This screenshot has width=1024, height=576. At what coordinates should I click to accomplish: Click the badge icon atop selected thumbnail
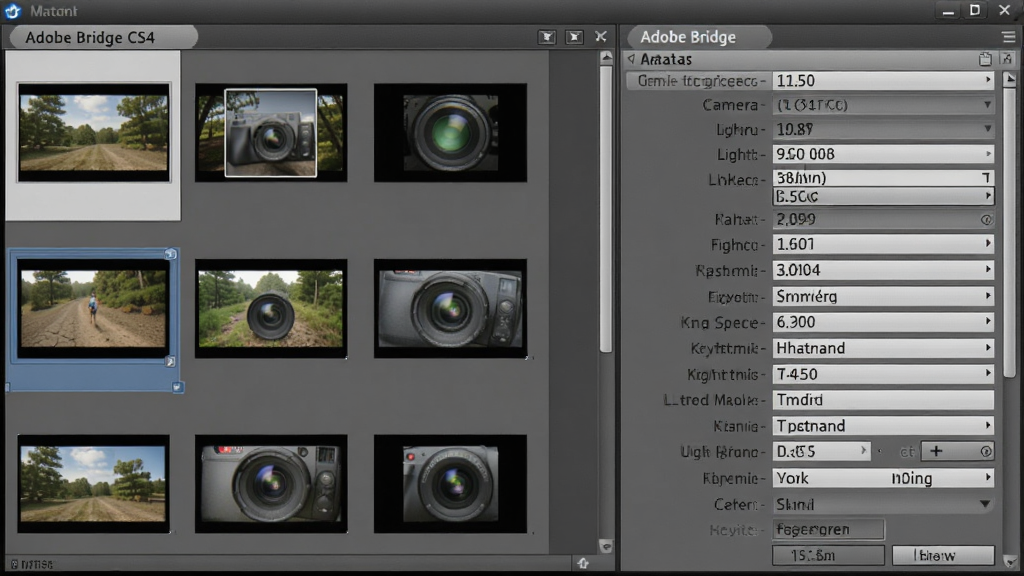pyautogui.click(x=170, y=254)
